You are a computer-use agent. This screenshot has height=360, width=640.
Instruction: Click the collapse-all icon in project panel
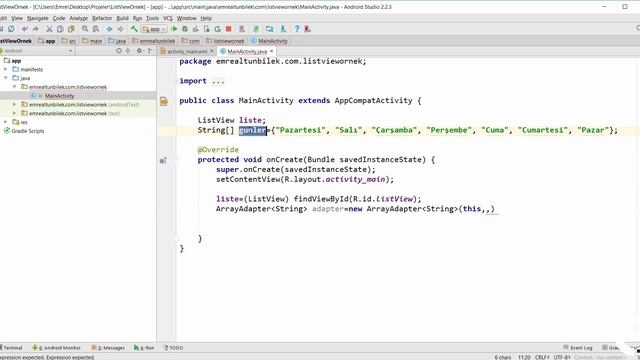coord(128,51)
